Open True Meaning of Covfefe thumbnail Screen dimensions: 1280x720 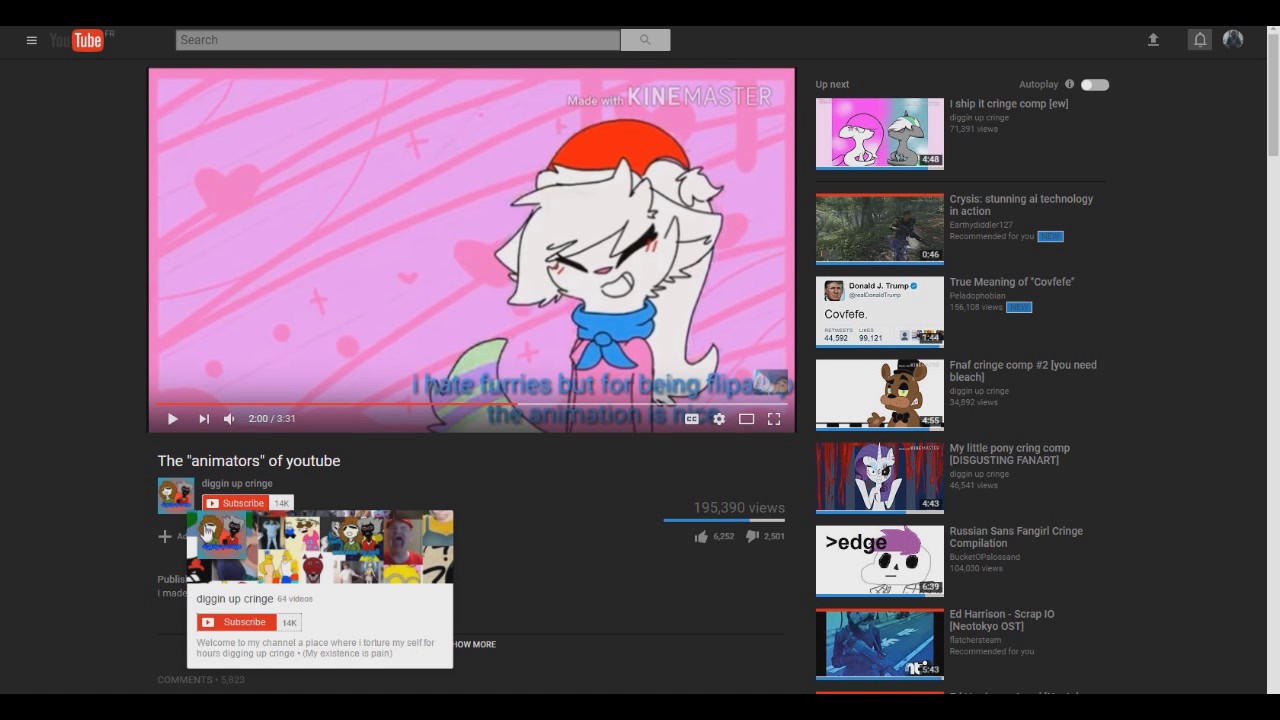click(880, 312)
